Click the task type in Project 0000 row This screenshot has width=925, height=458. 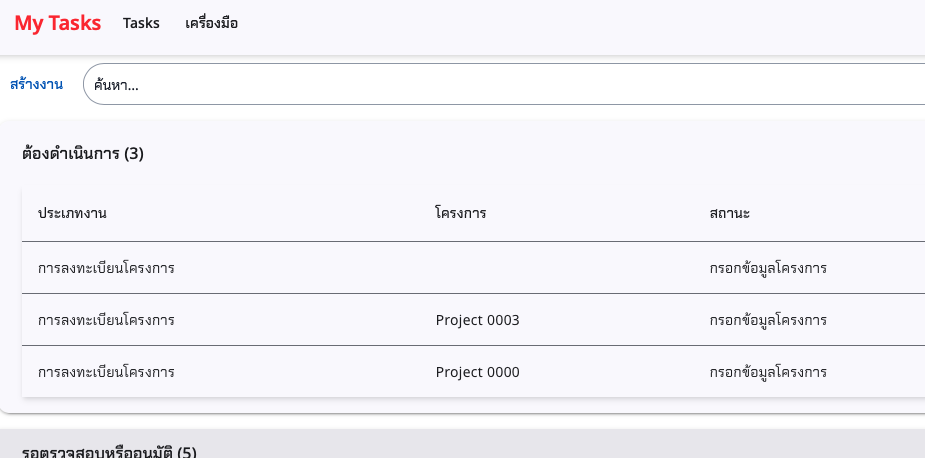point(106,372)
